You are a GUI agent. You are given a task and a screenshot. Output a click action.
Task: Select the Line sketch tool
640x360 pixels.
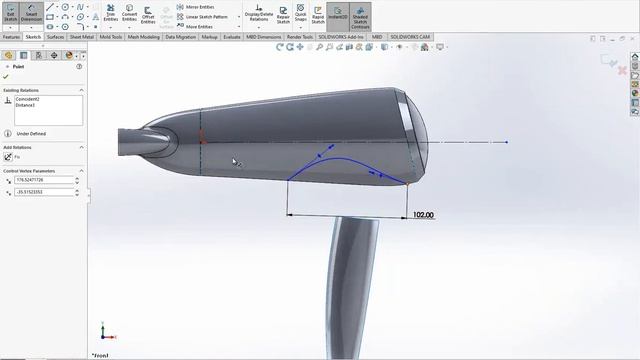(50, 7)
